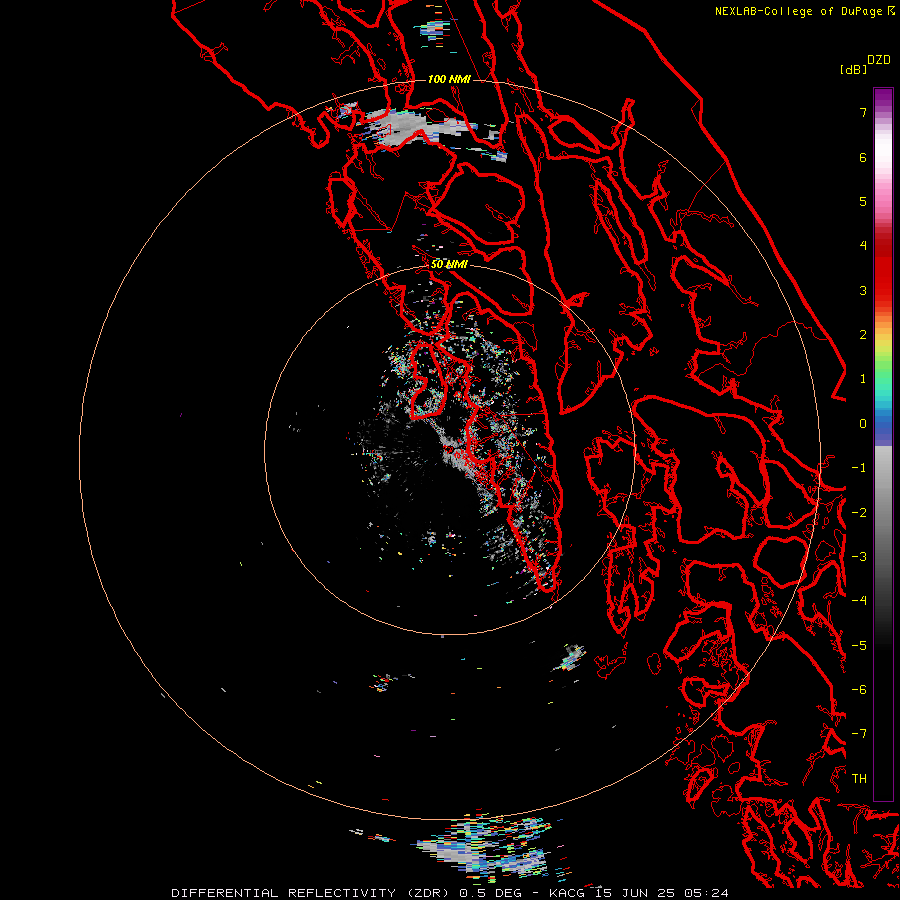Click the '-7' dB tick label on scale
This screenshot has width=900, height=900.
click(x=859, y=734)
